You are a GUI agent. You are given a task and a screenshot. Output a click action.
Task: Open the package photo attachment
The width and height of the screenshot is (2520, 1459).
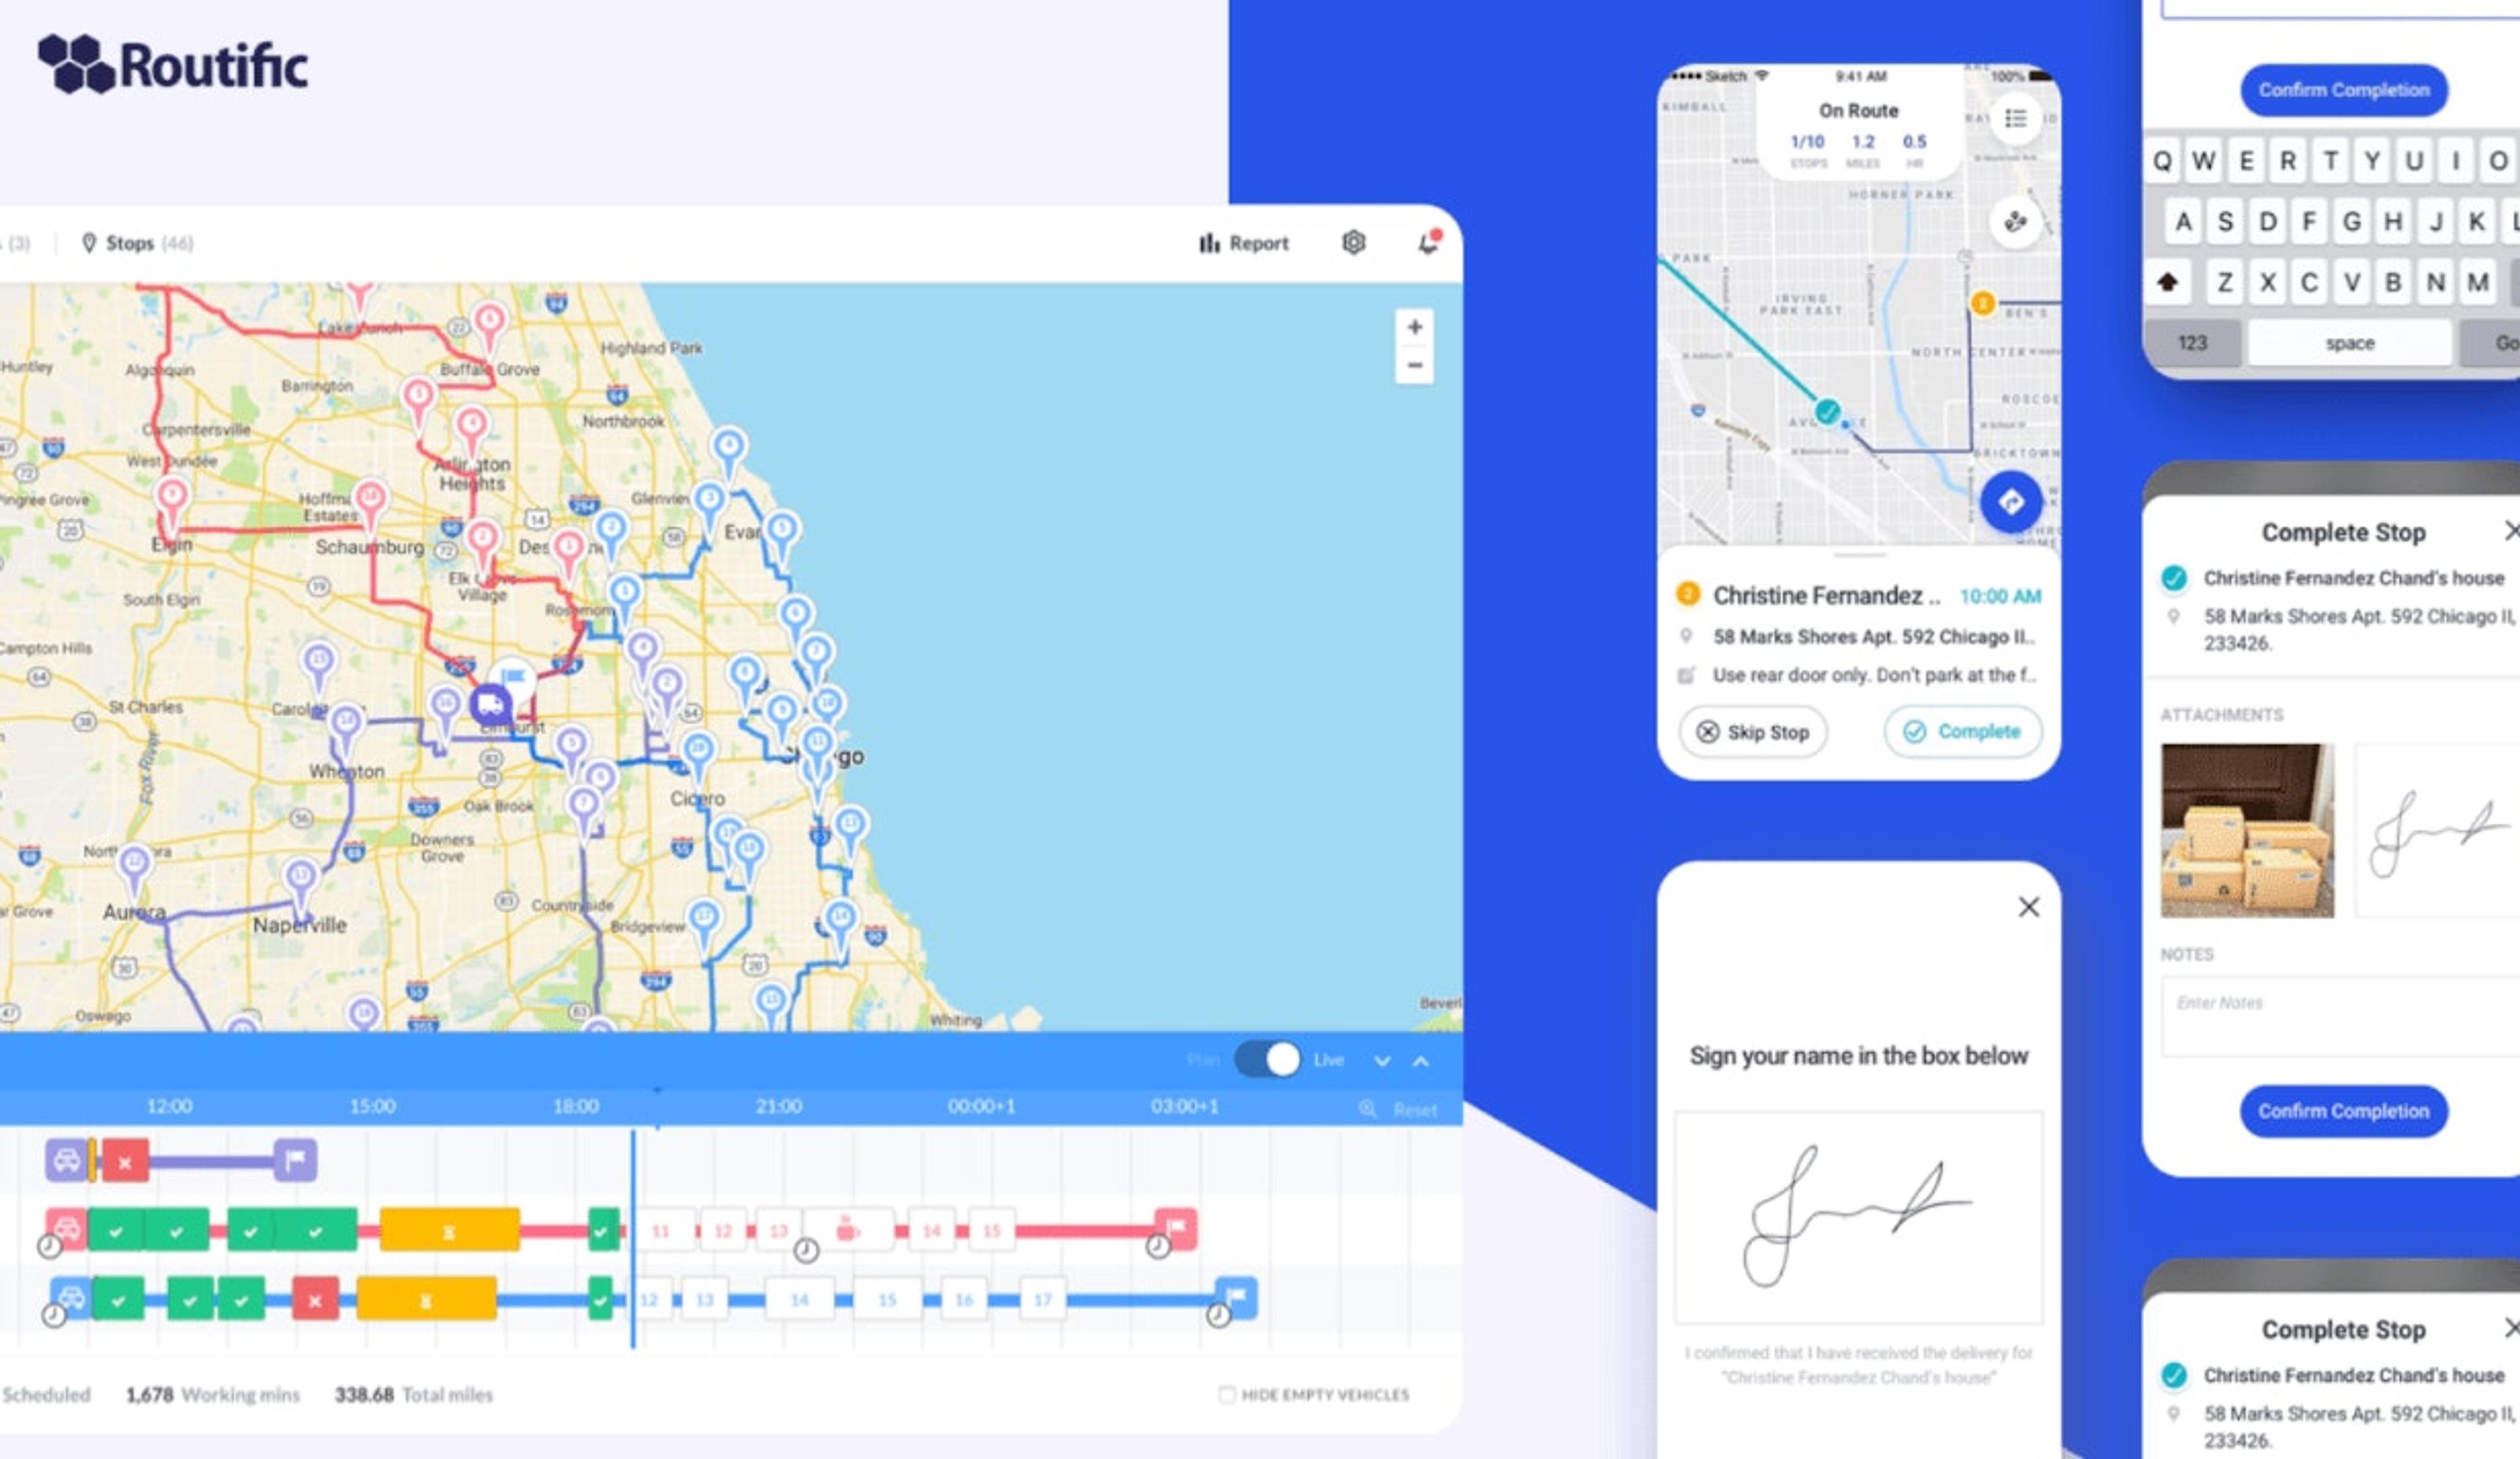(x=2247, y=830)
